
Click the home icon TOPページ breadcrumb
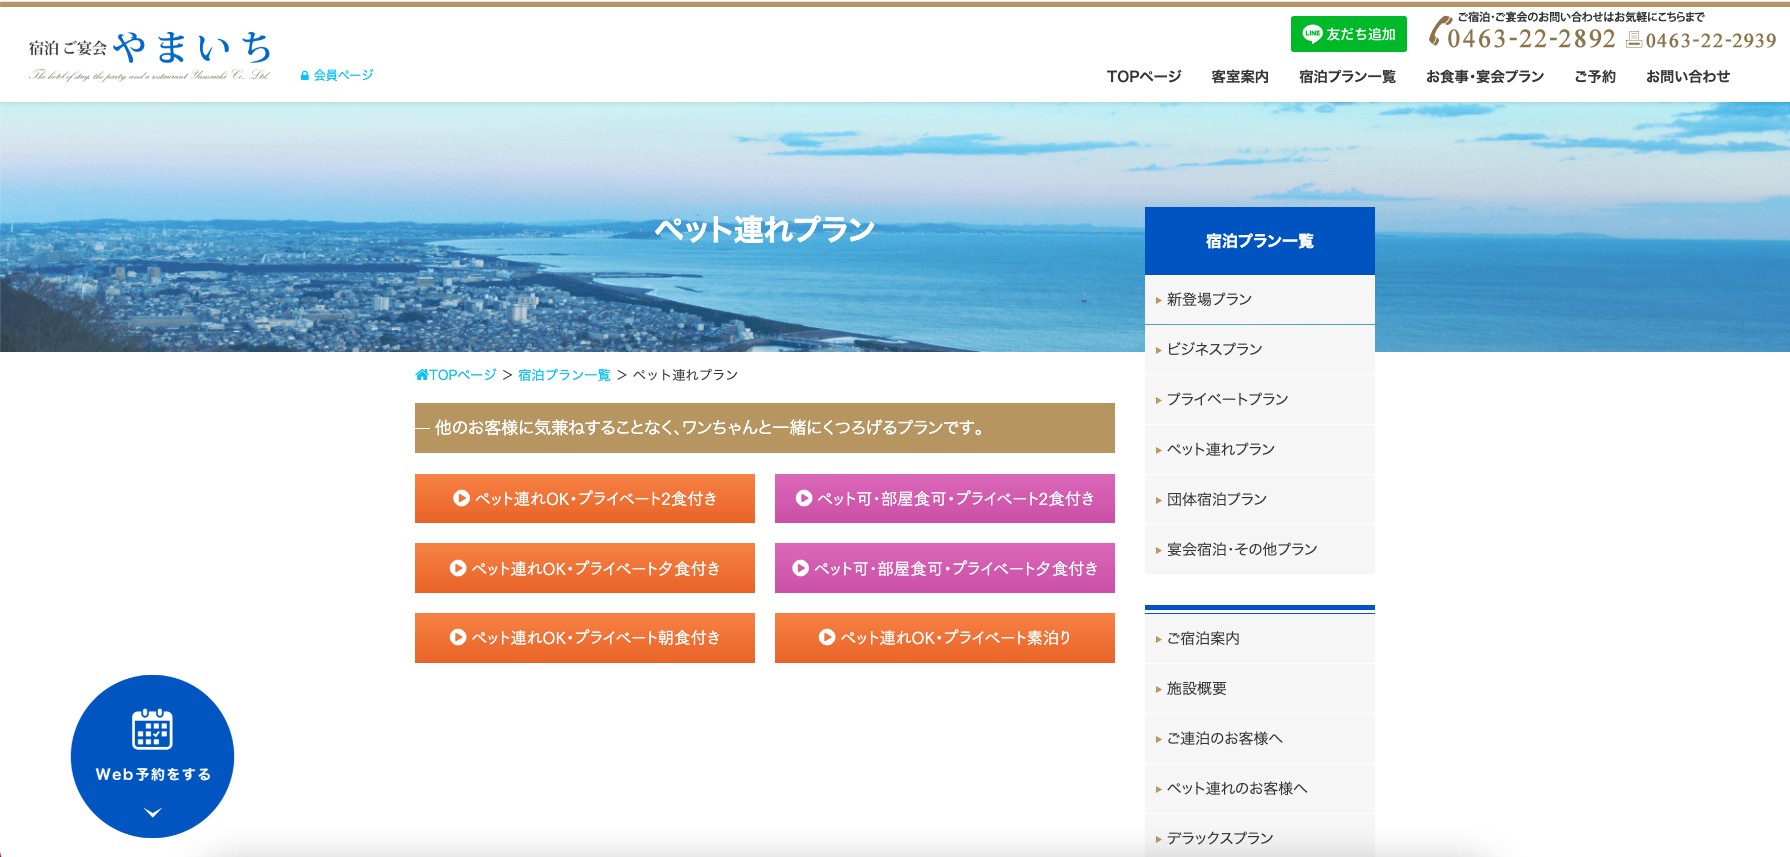coord(456,375)
